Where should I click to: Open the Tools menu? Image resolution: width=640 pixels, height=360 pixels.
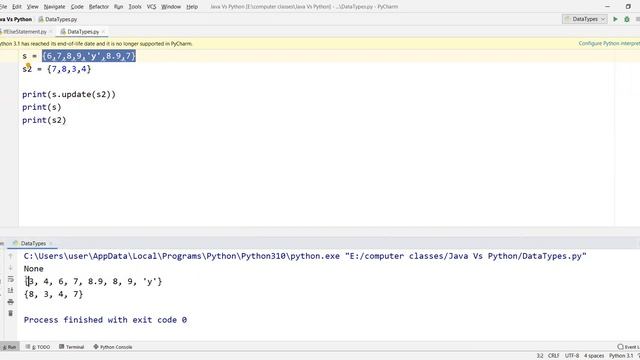coord(135,7)
